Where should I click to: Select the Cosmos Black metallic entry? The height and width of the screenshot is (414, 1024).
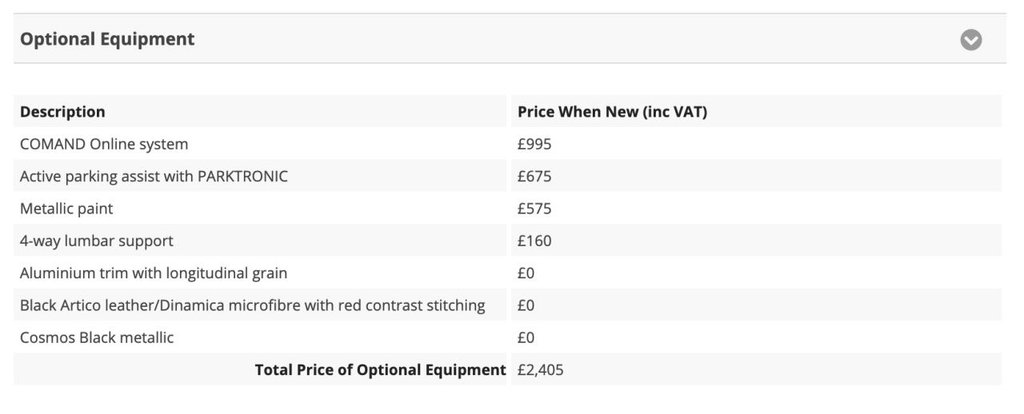(x=97, y=338)
